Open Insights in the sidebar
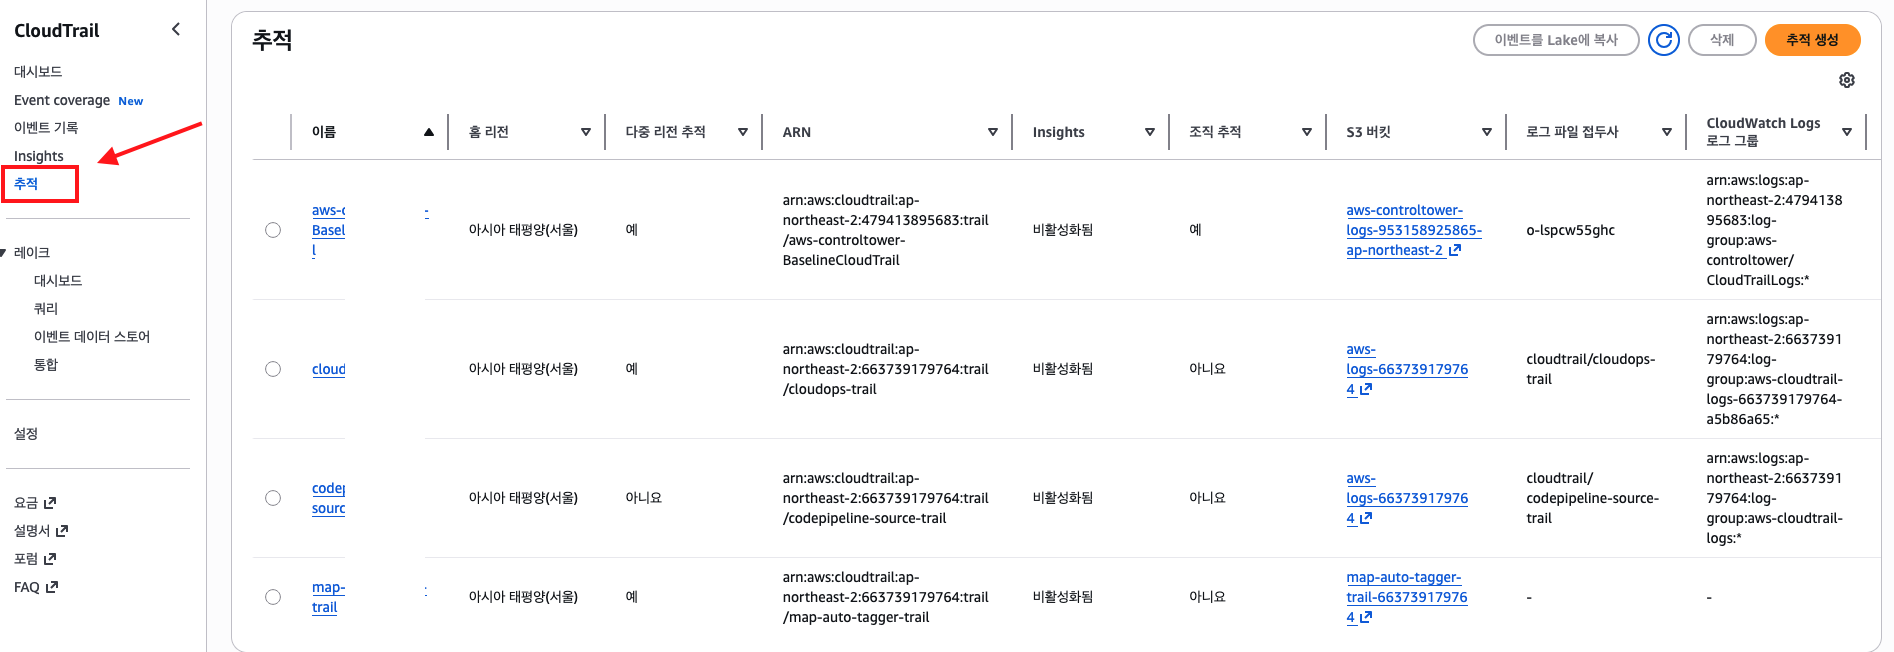The height and width of the screenshot is (652, 1894). click(39, 156)
